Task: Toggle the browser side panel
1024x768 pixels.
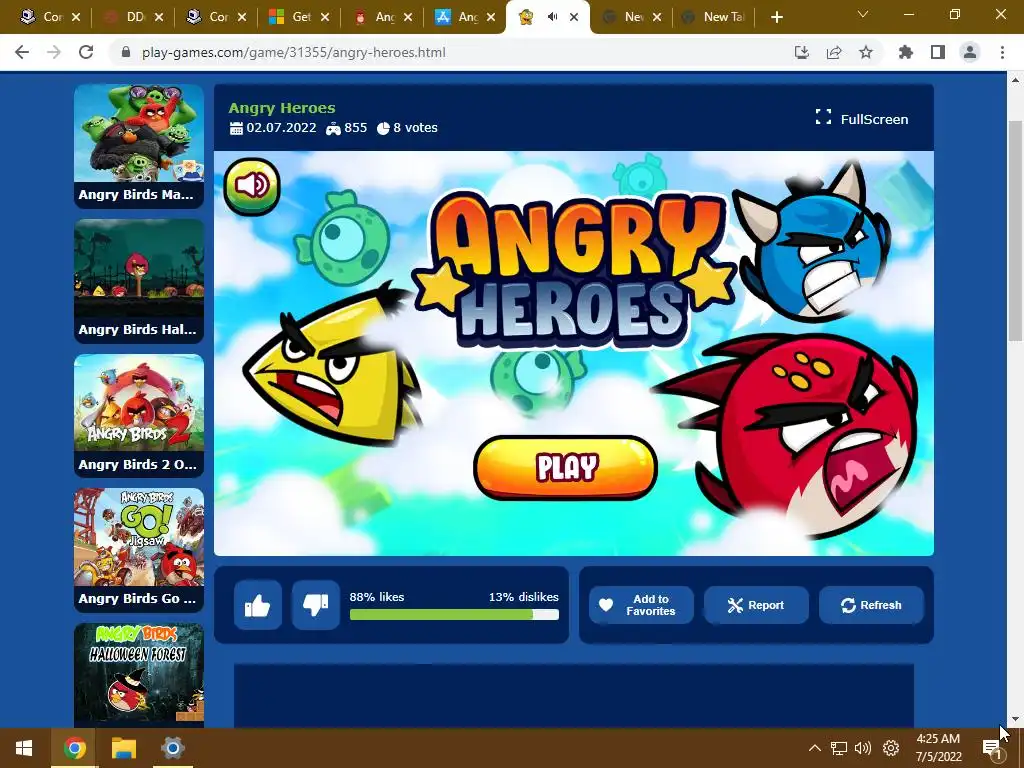Action: coord(938,52)
